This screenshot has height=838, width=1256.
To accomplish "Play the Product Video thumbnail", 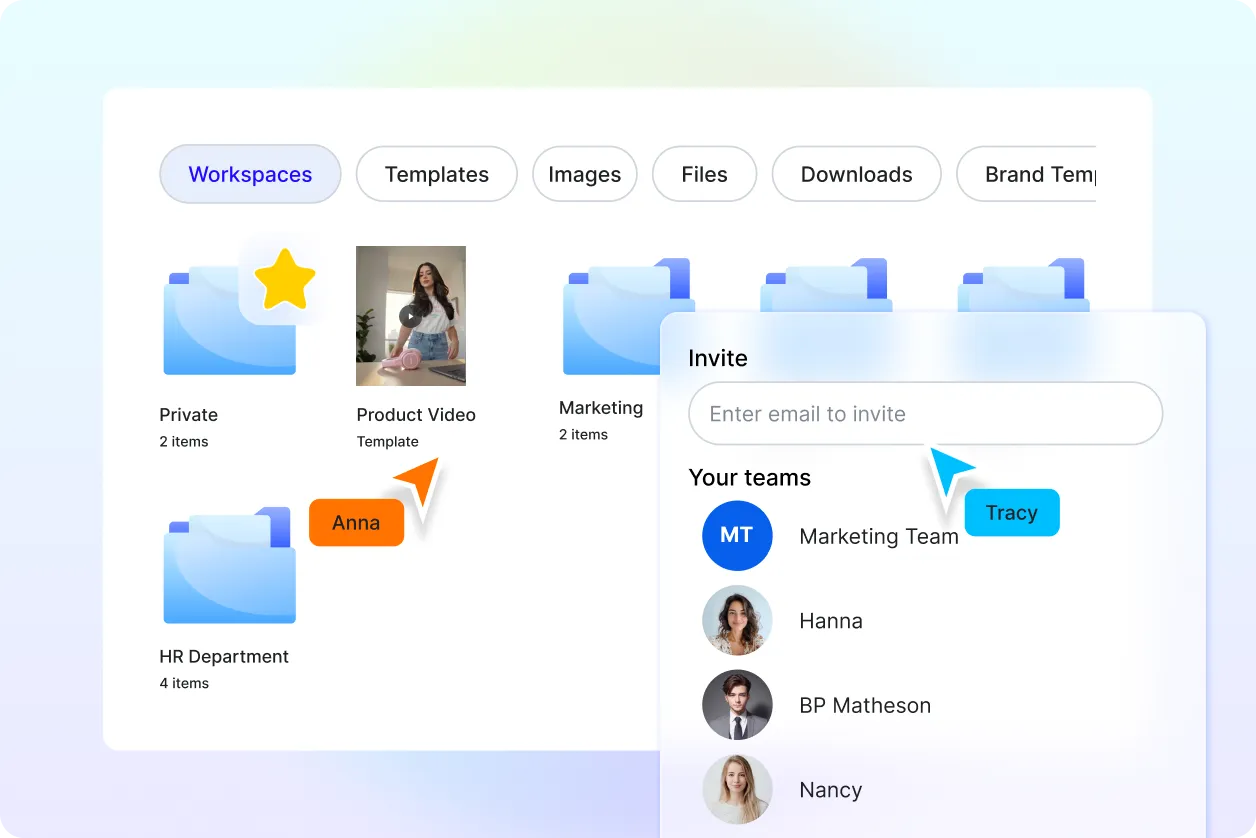I will click(x=411, y=316).
